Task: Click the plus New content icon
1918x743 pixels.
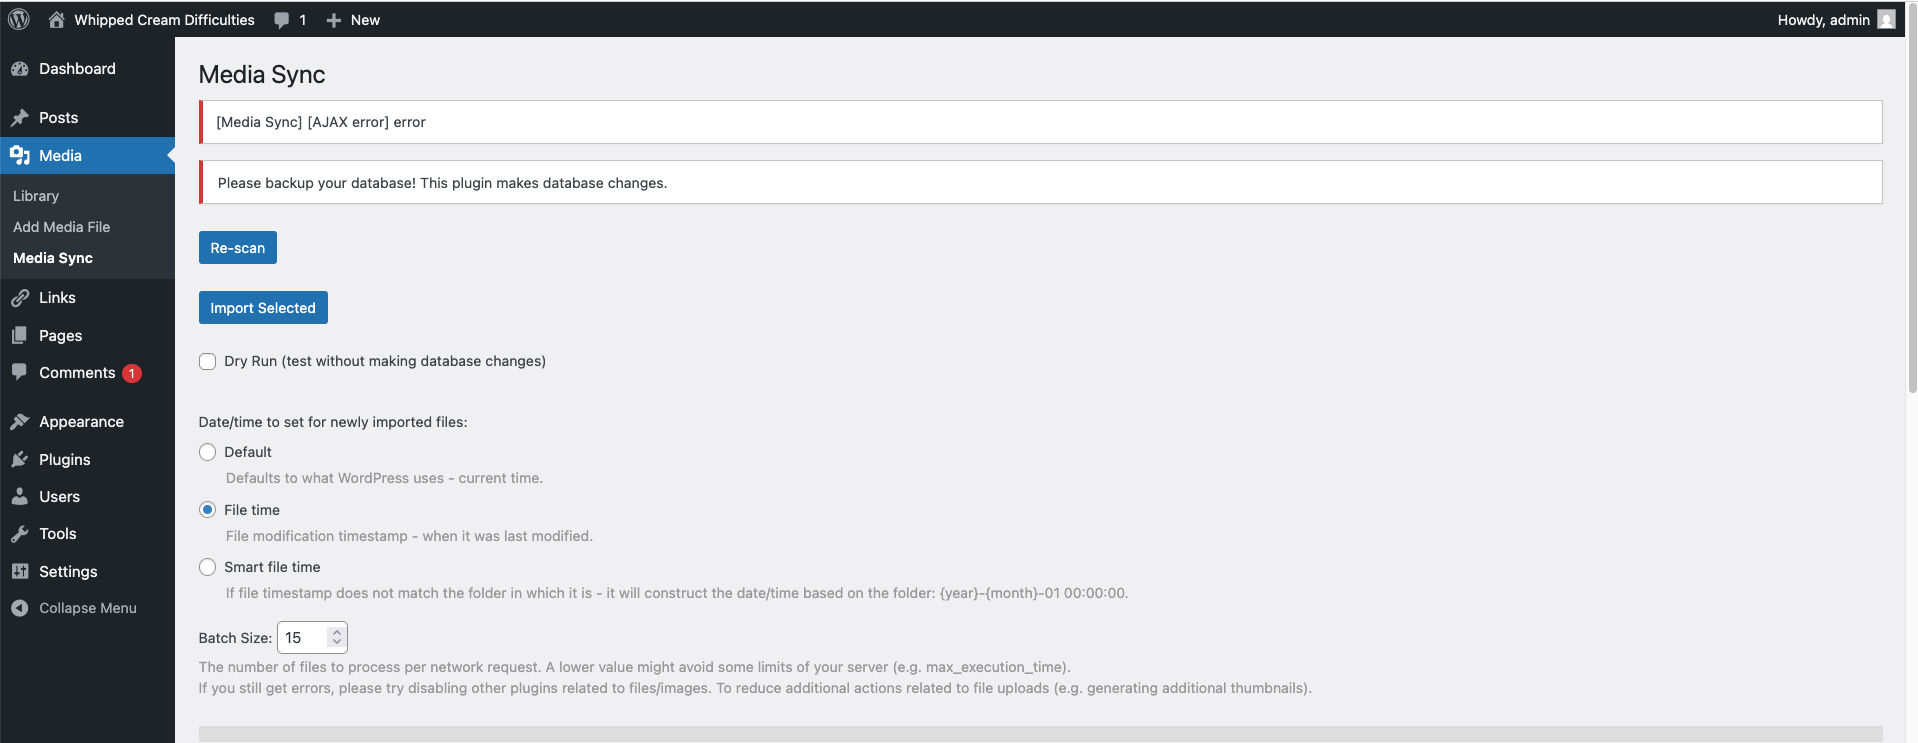Action: coord(334,20)
